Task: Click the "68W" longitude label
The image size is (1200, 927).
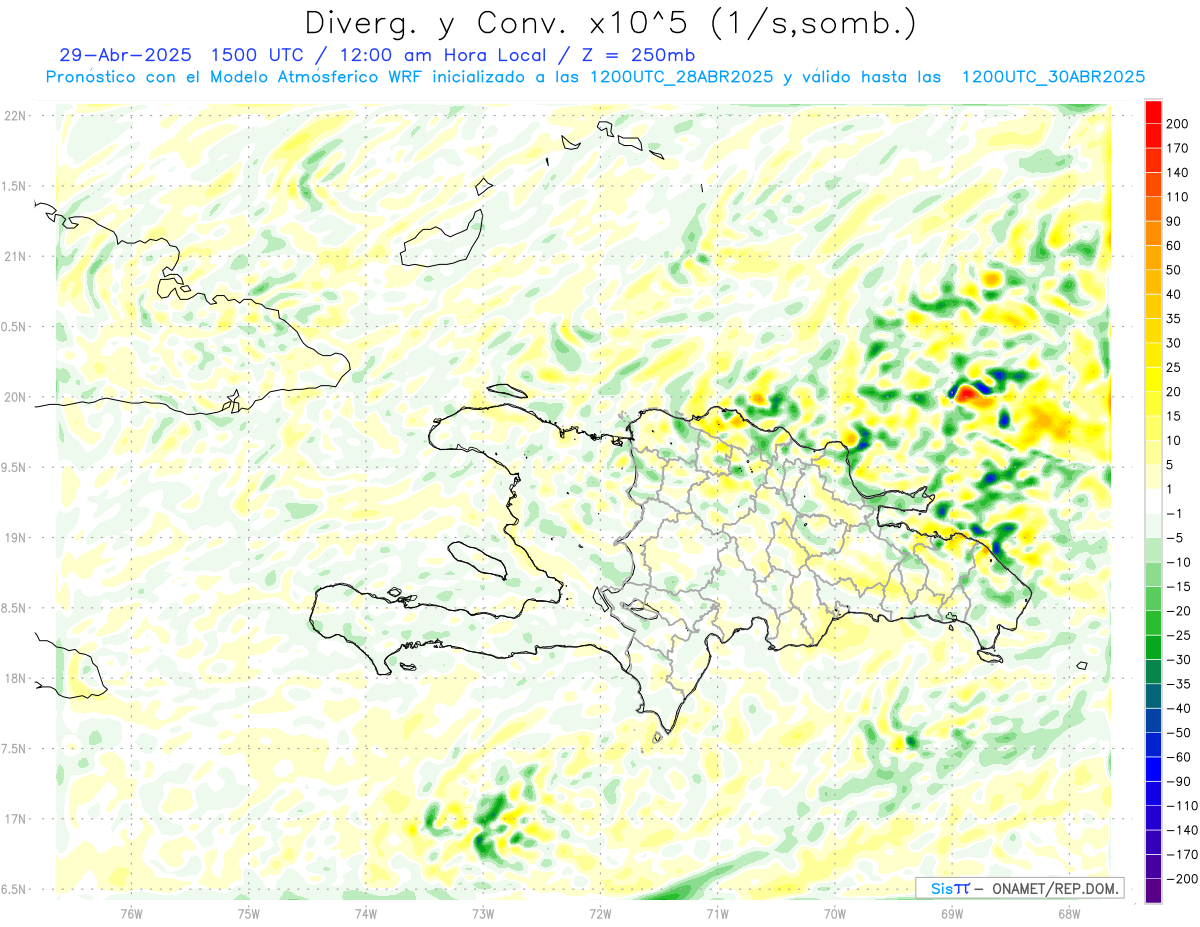Action: click(x=1069, y=914)
